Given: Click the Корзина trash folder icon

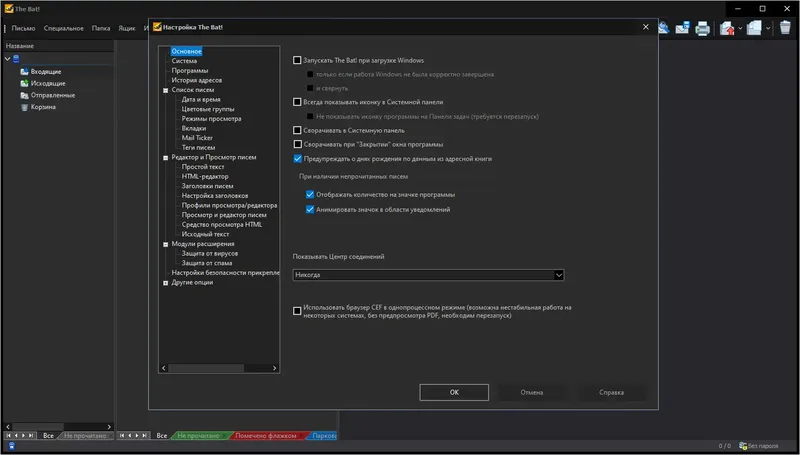Looking at the screenshot, I should [24, 107].
